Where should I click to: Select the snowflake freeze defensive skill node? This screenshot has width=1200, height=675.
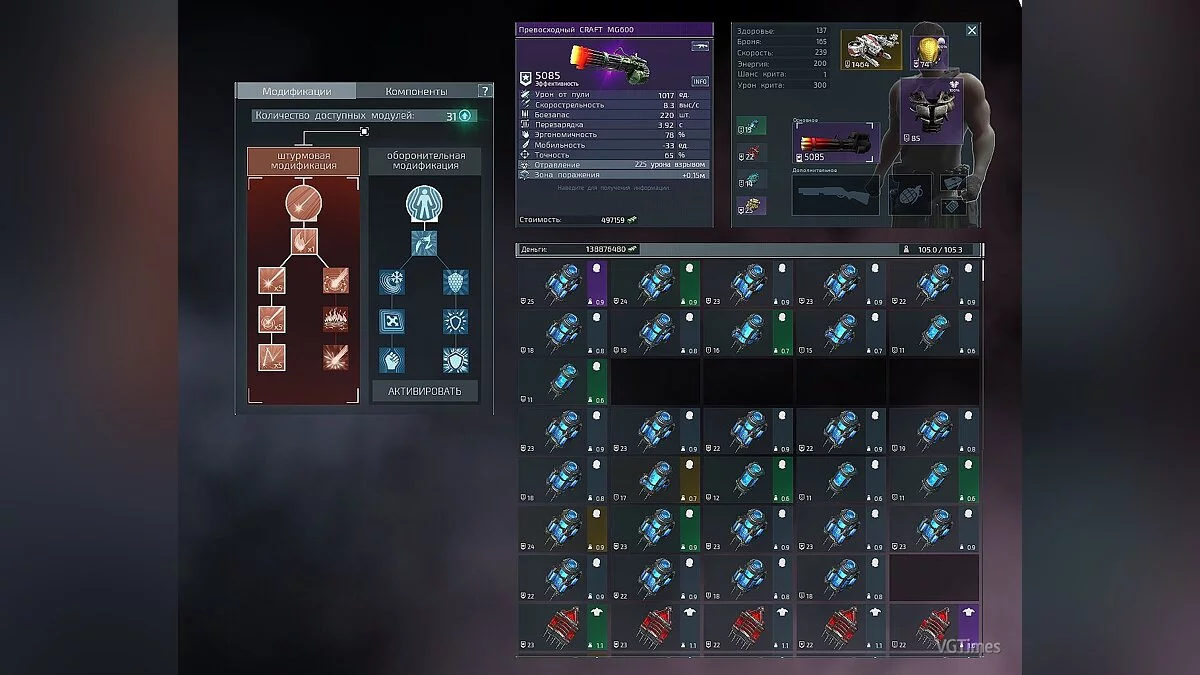[391, 281]
